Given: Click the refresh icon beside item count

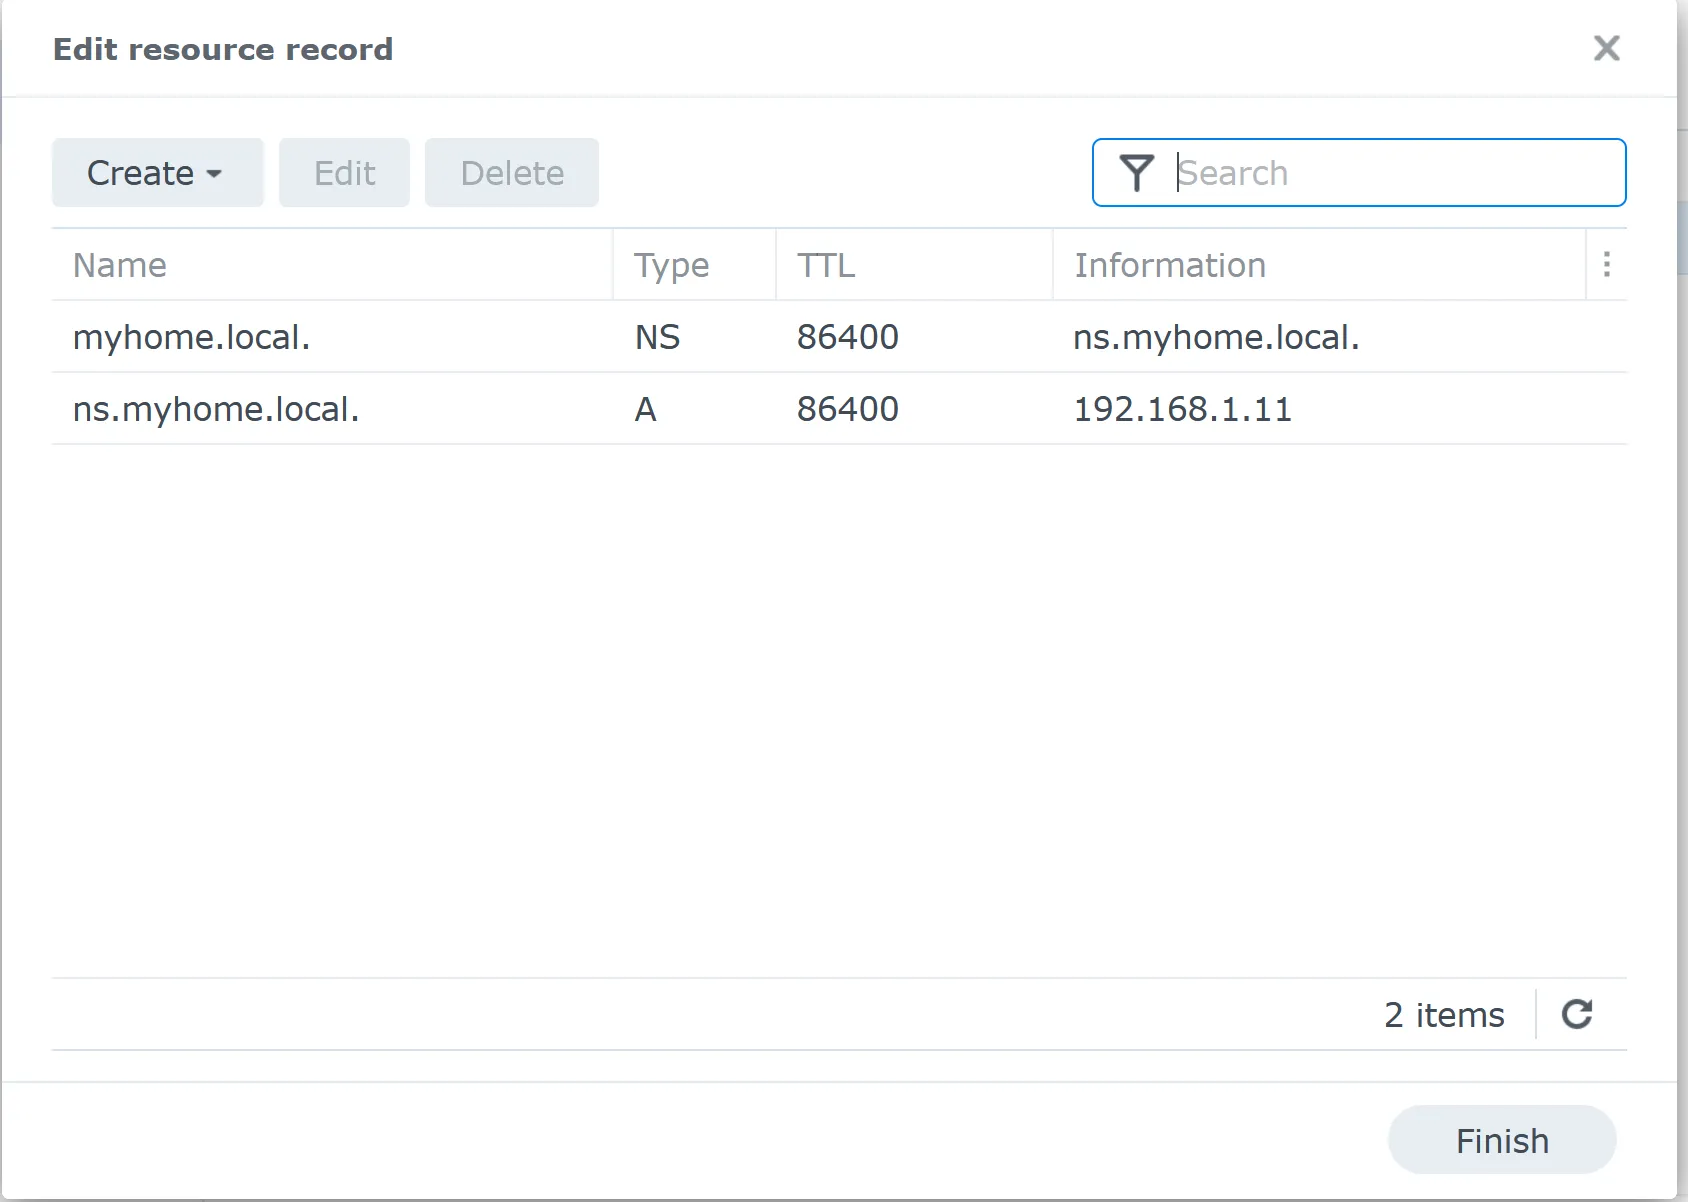Looking at the screenshot, I should click(1577, 1014).
